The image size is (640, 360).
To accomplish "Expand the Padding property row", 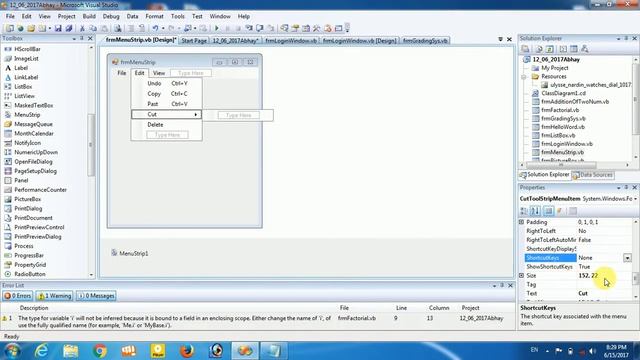I will 521,222.
